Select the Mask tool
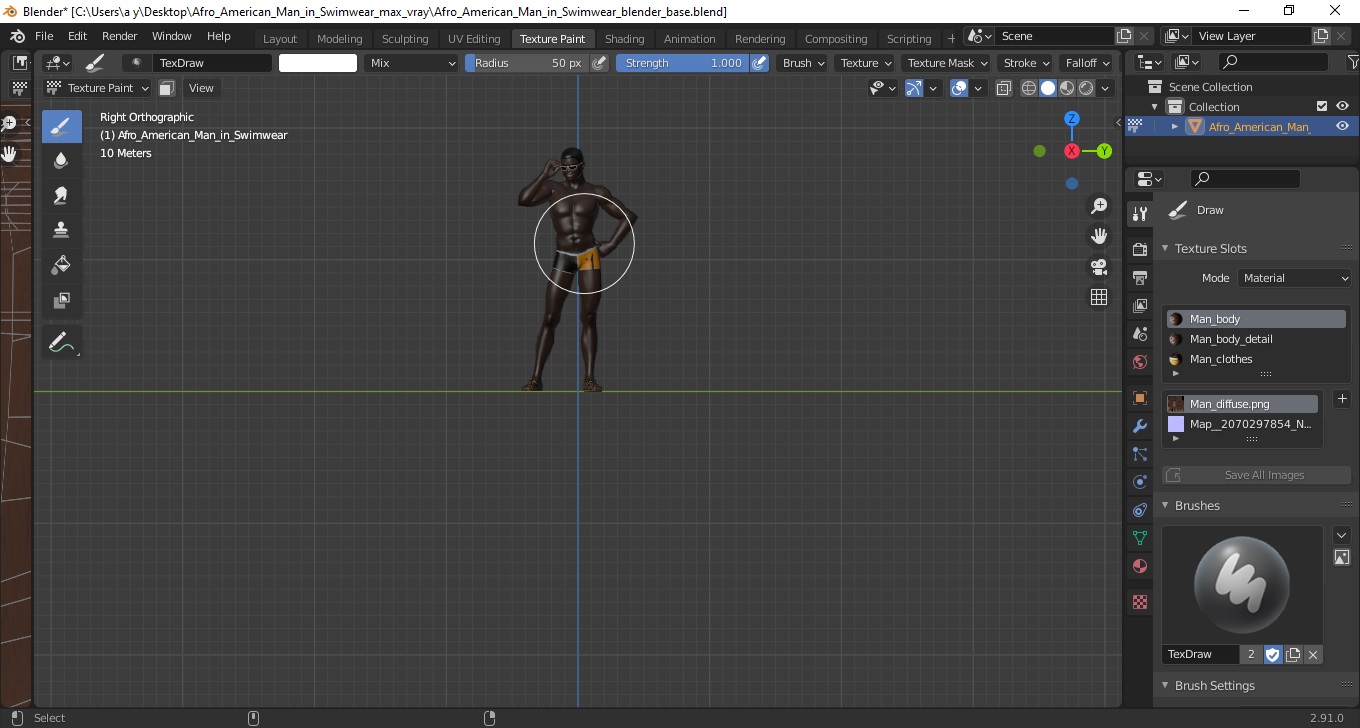 [62, 300]
